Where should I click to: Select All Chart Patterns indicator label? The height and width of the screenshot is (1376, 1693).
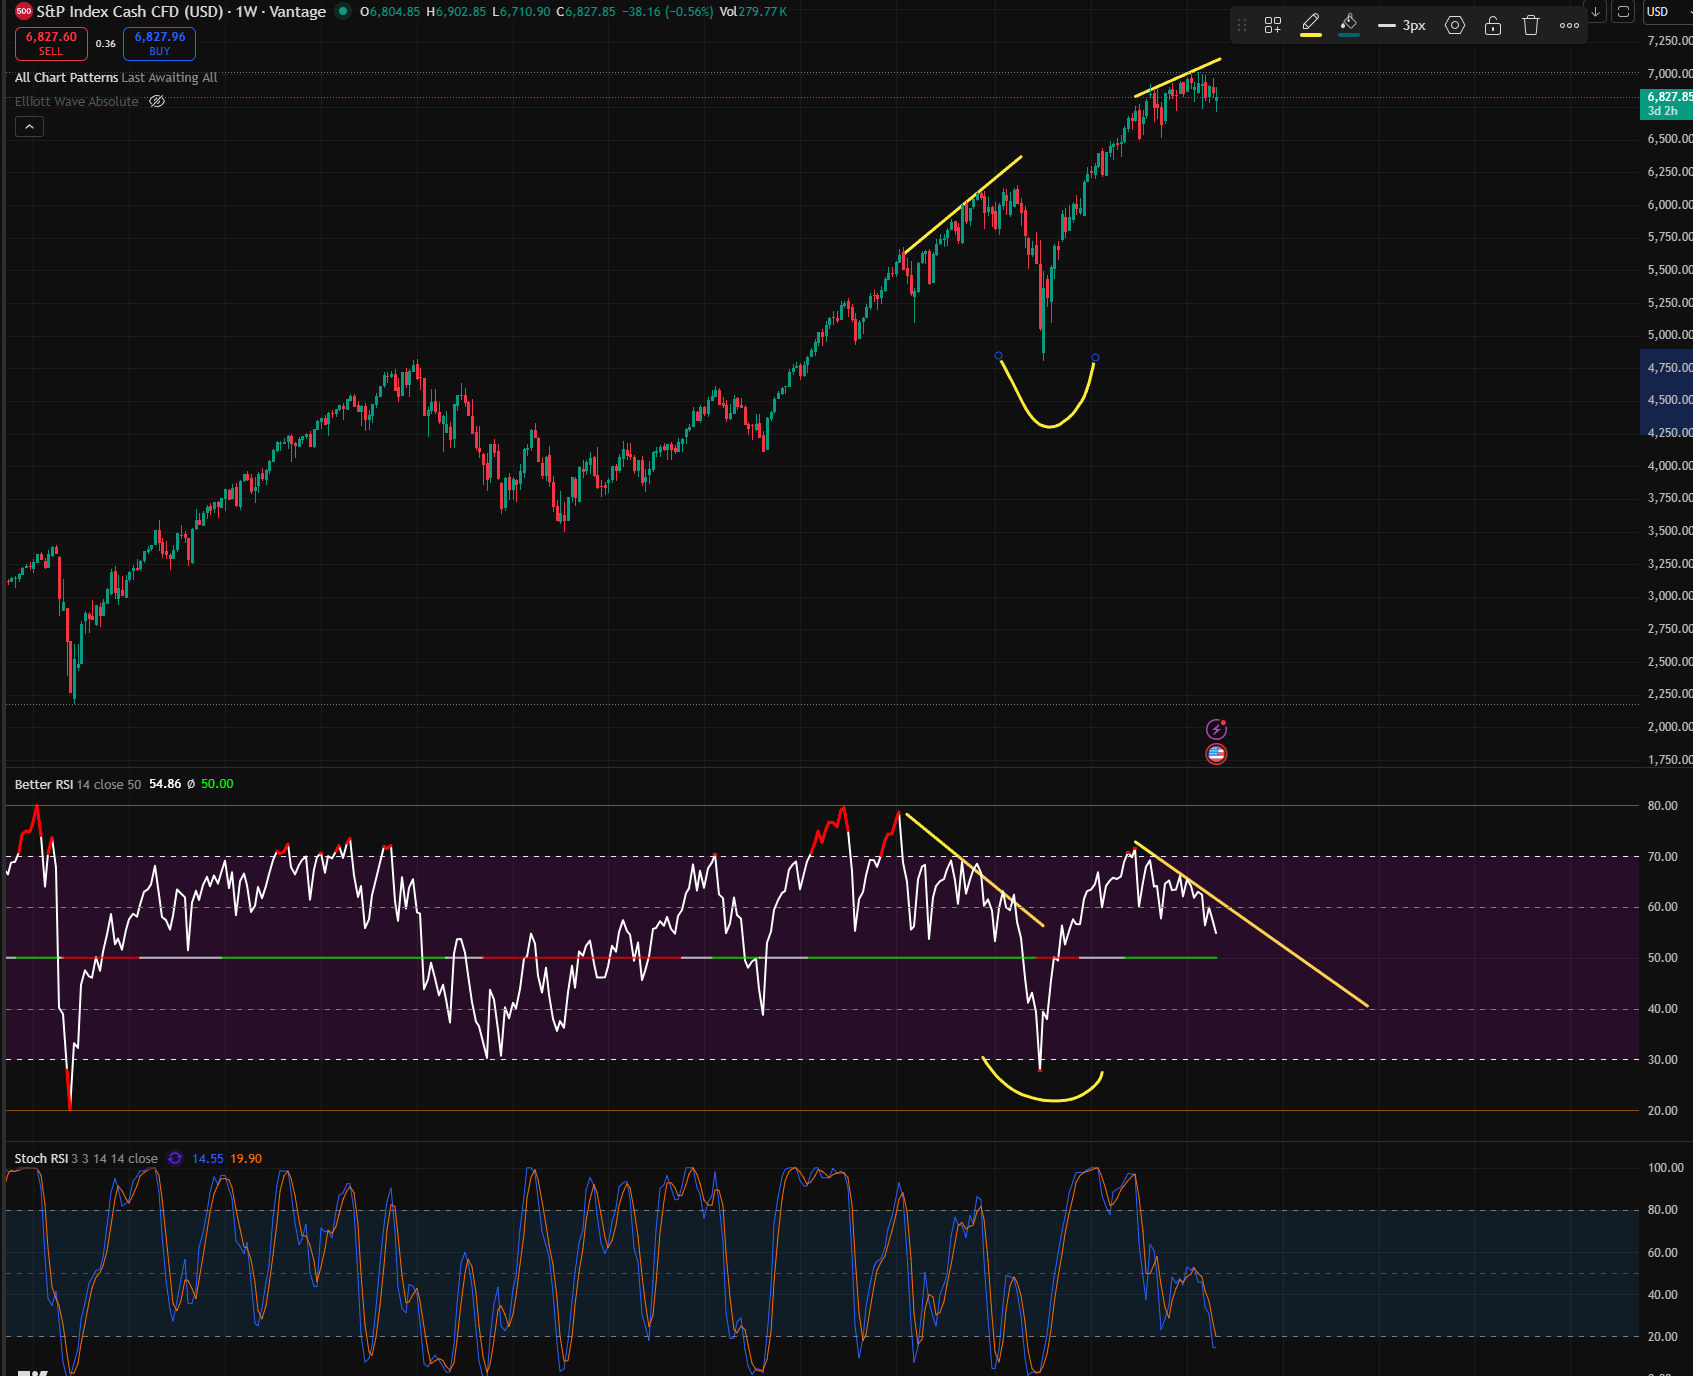coord(66,77)
